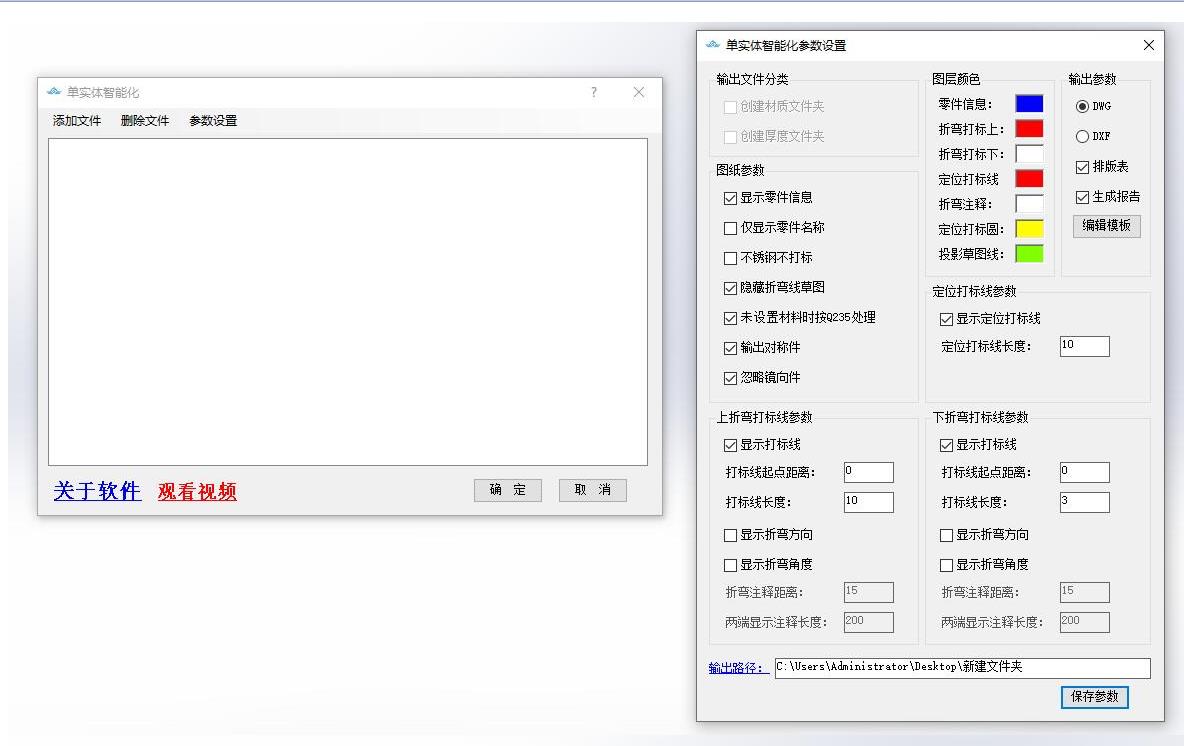Screen dimensions: 1184x746
Task: Pick the green 投影草图线 color swatch
Action: tap(1029, 254)
